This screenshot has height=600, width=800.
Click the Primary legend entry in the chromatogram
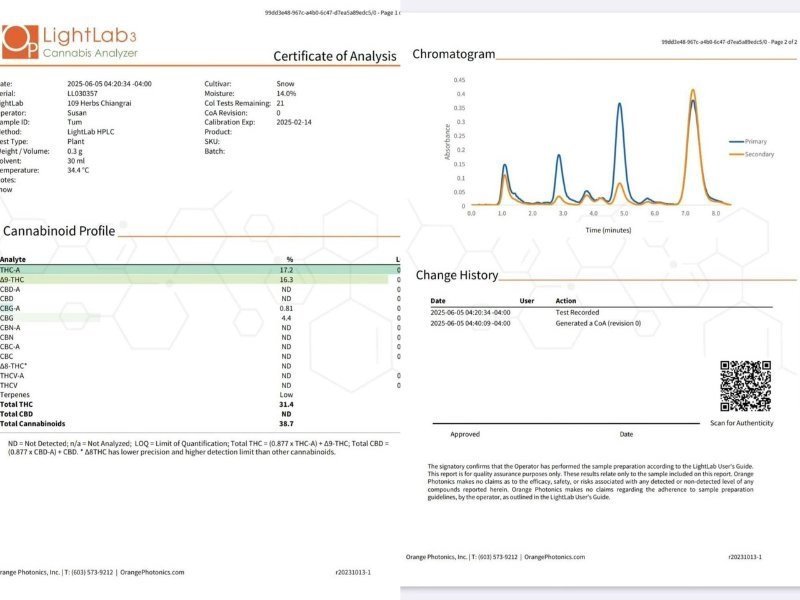click(748, 141)
